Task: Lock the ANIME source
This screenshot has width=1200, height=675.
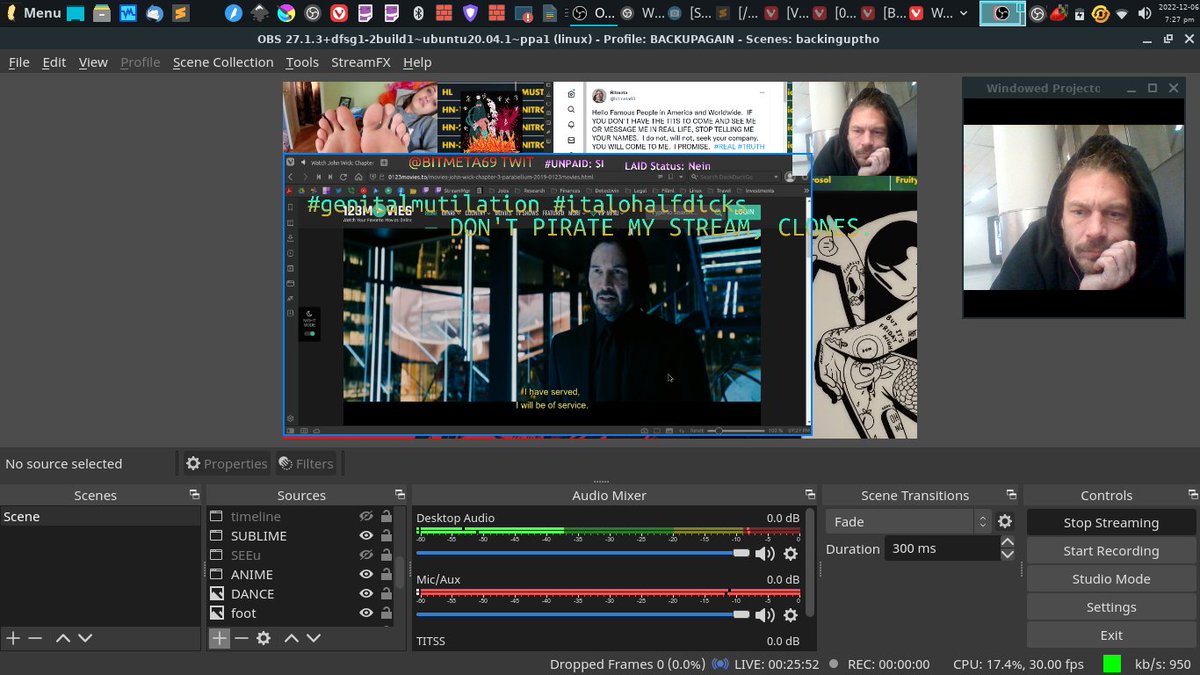Action: [x=386, y=574]
